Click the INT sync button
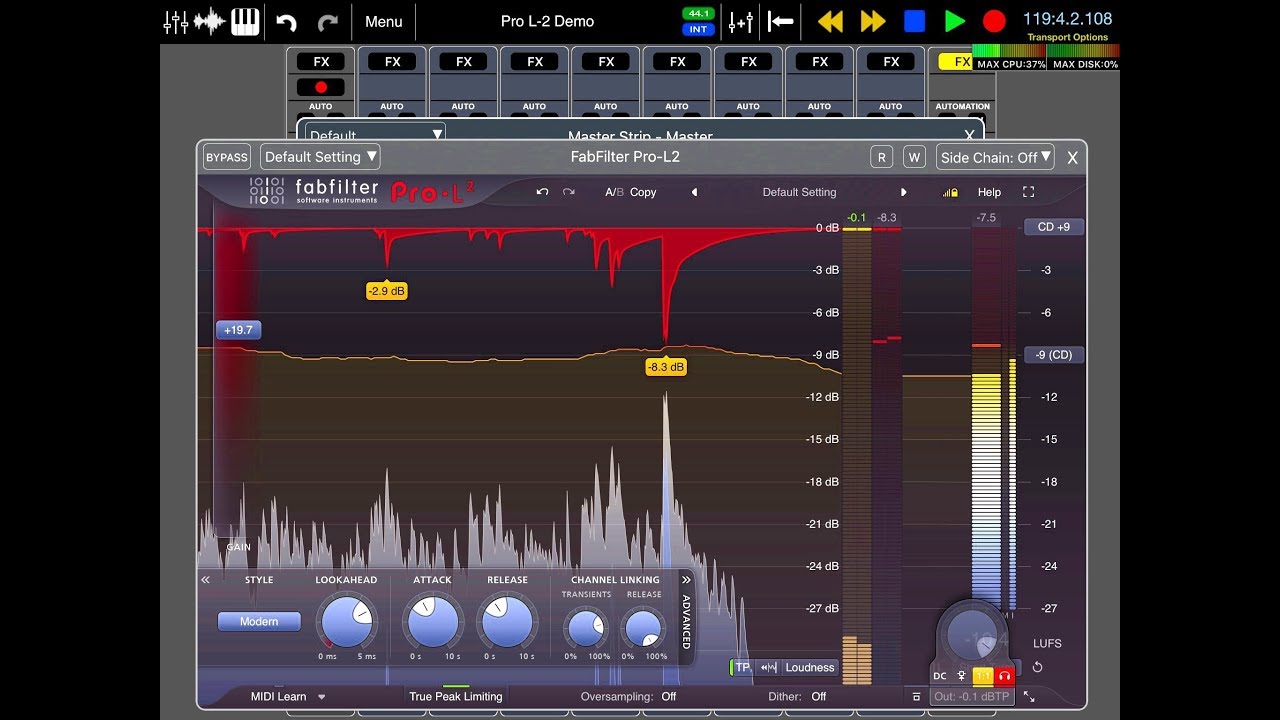1280x720 pixels. 697,29
